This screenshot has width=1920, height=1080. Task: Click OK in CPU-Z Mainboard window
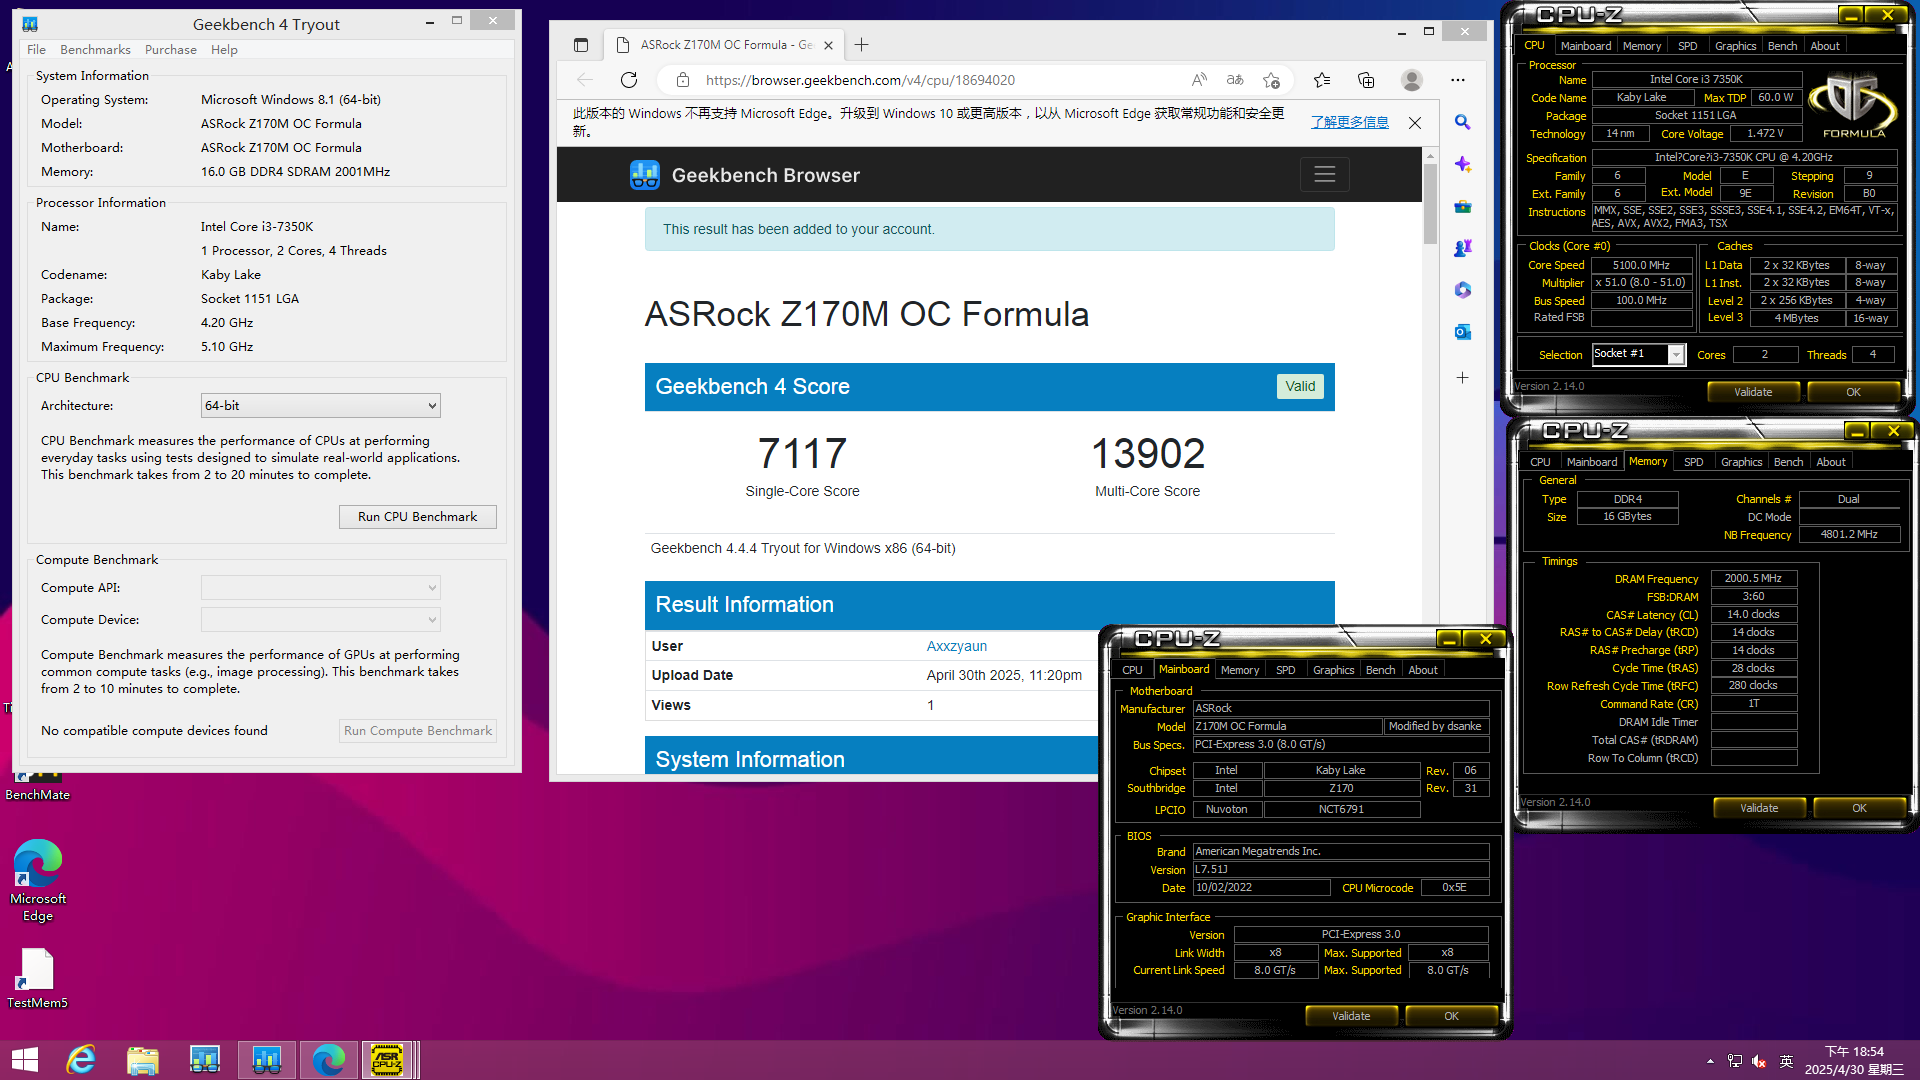[x=1451, y=1016]
